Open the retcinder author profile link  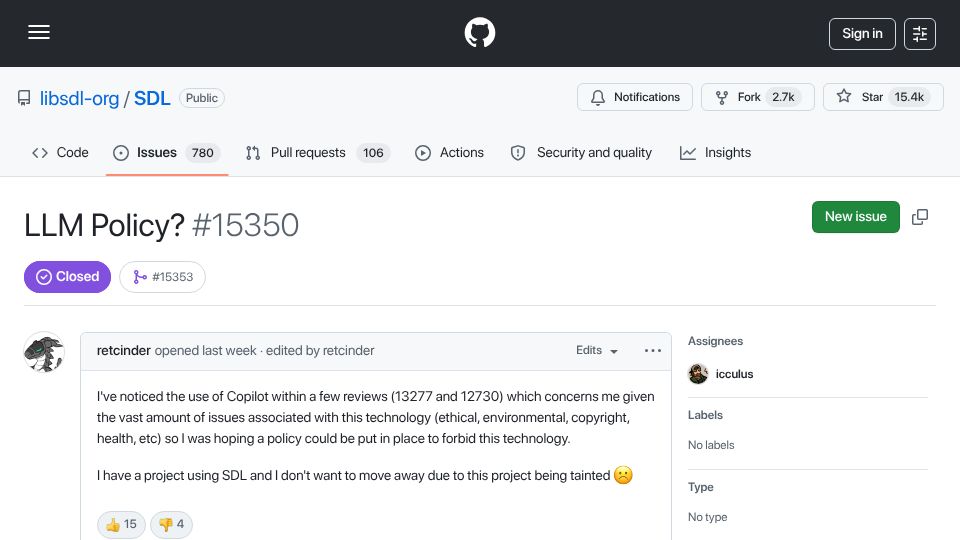[124, 350]
